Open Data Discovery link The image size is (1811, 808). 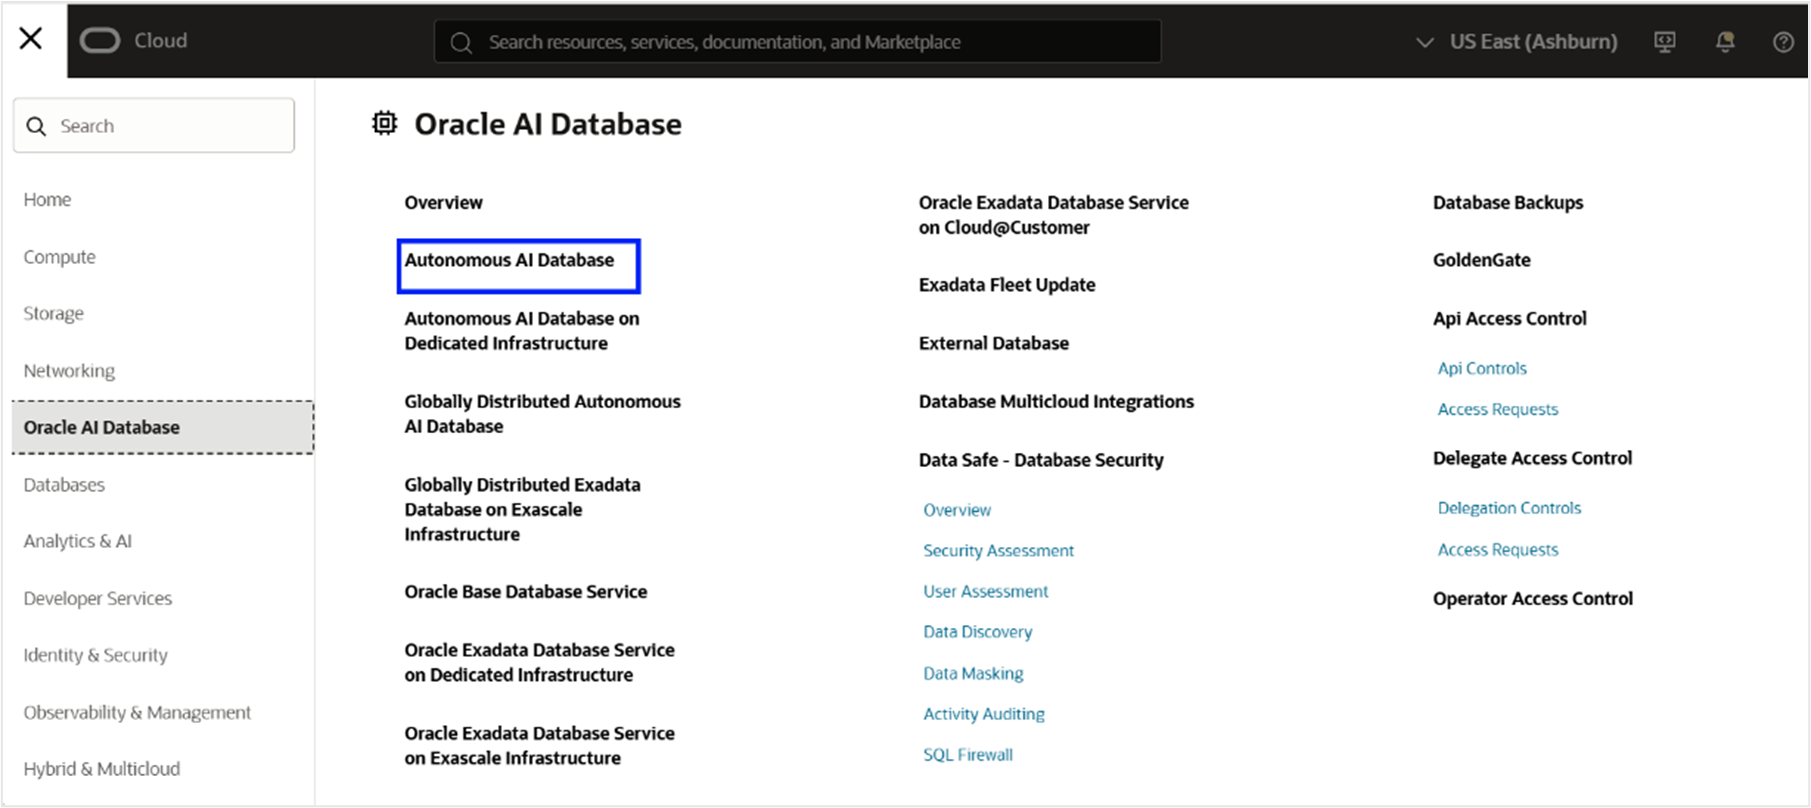(x=977, y=632)
